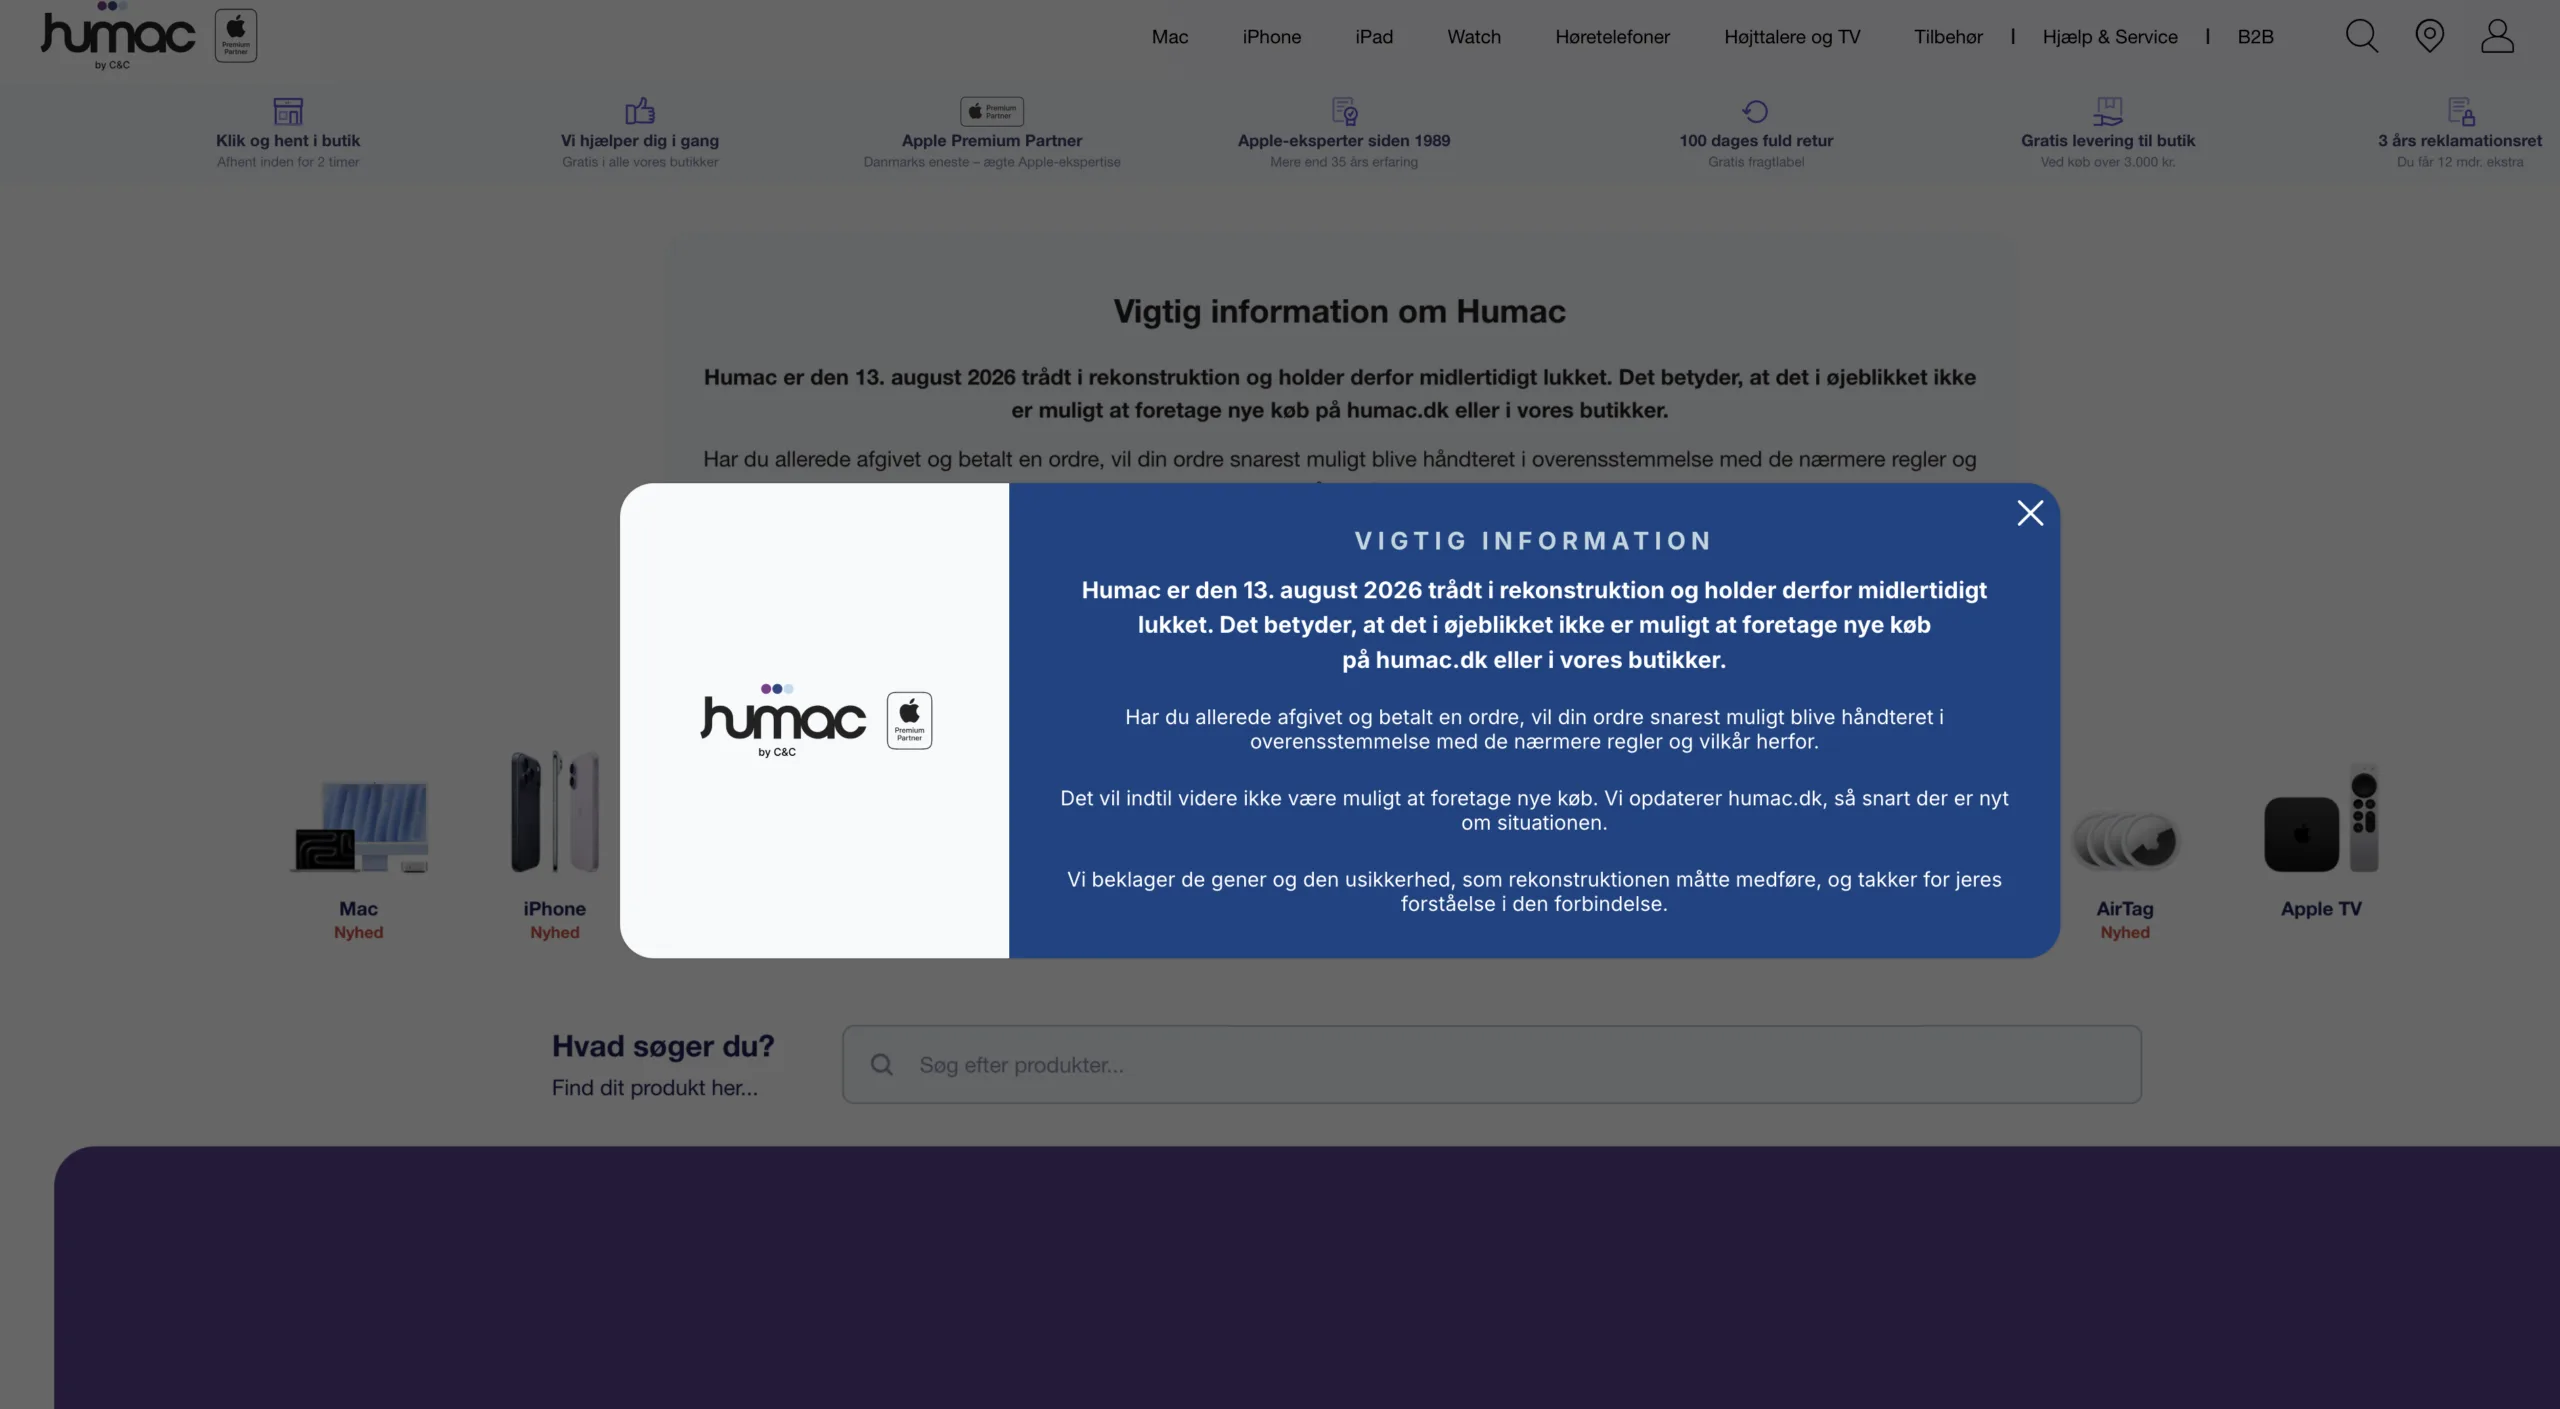The height and width of the screenshot is (1409, 2560).
Task: Select the AirTag category thumbnail
Action: pyautogui.click(x=2125, y=839)
